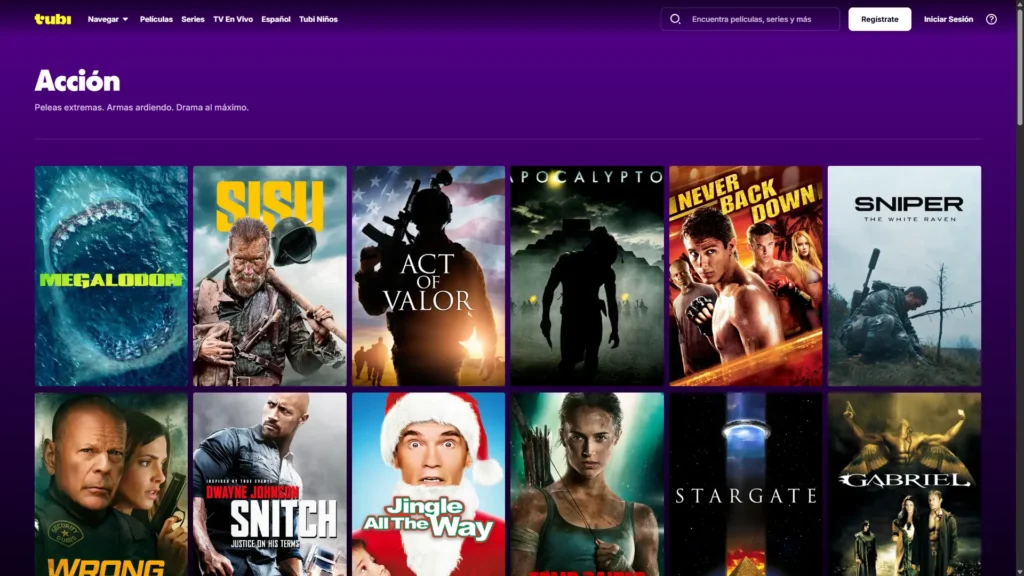1024x576 pixels.
Task: Expand the Navegar dropdown menu
Action: [x=108, y=19]
